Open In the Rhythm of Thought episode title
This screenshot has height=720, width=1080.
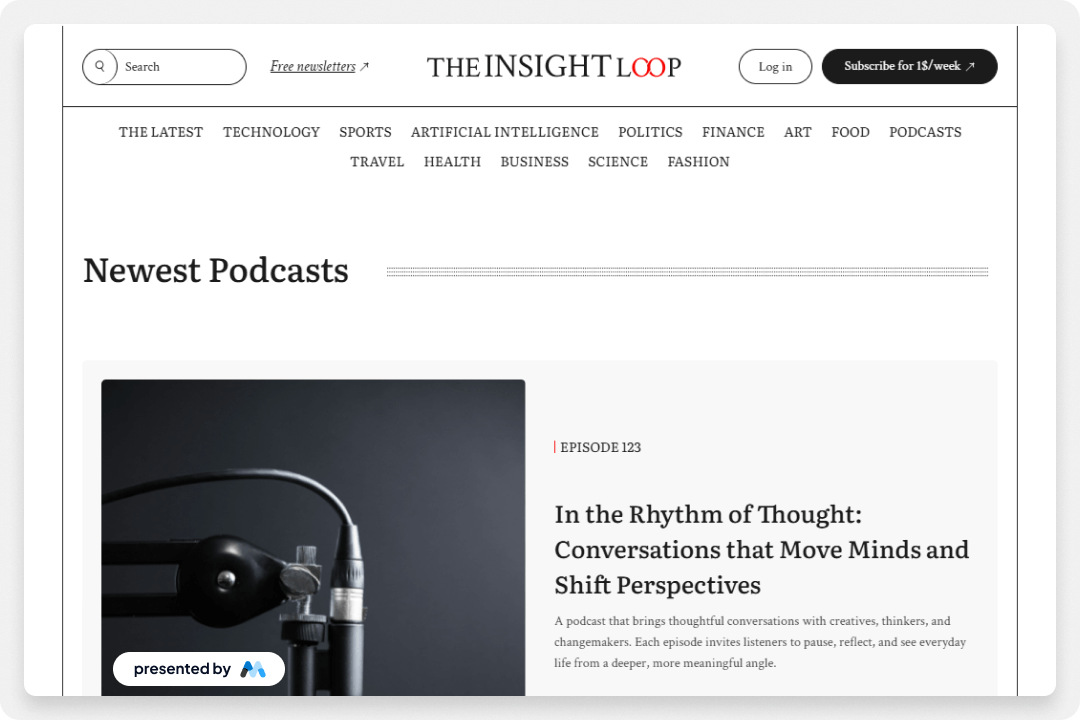click(761, 549)
